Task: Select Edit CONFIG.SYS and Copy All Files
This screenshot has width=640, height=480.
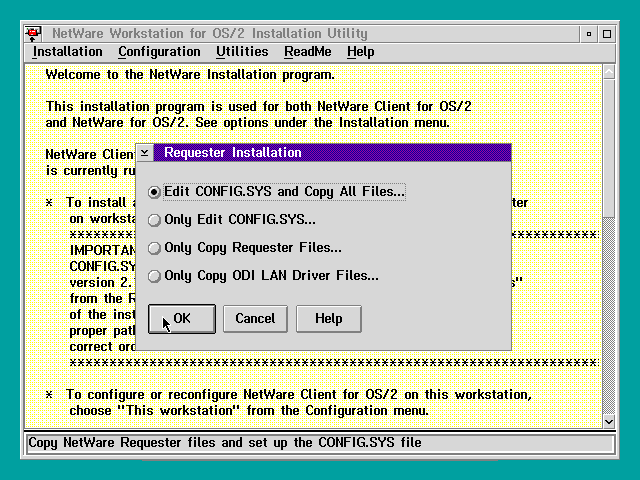Action: (x=277, y=192)
